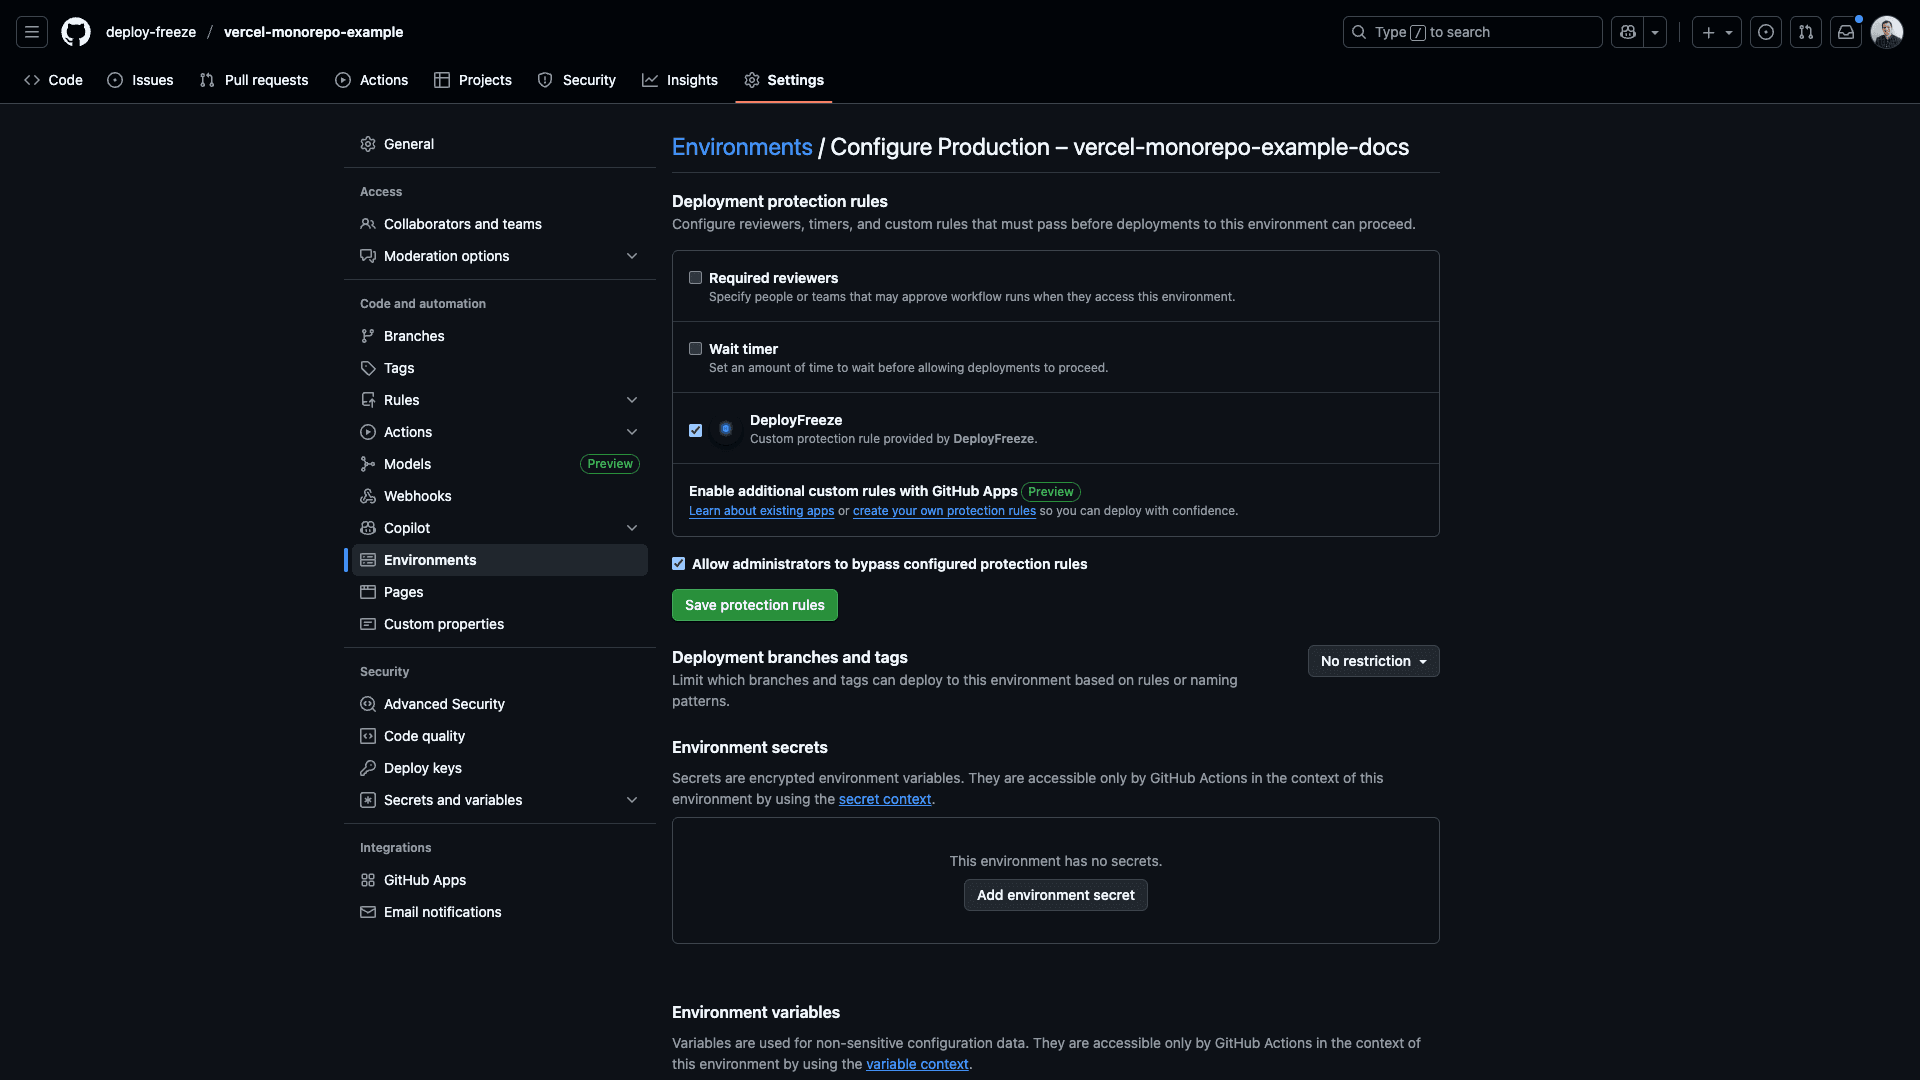This screenshot has width=1920, height=1080.
Task: Enable the Required reviewers protection rule
Action: pos(695,277)
